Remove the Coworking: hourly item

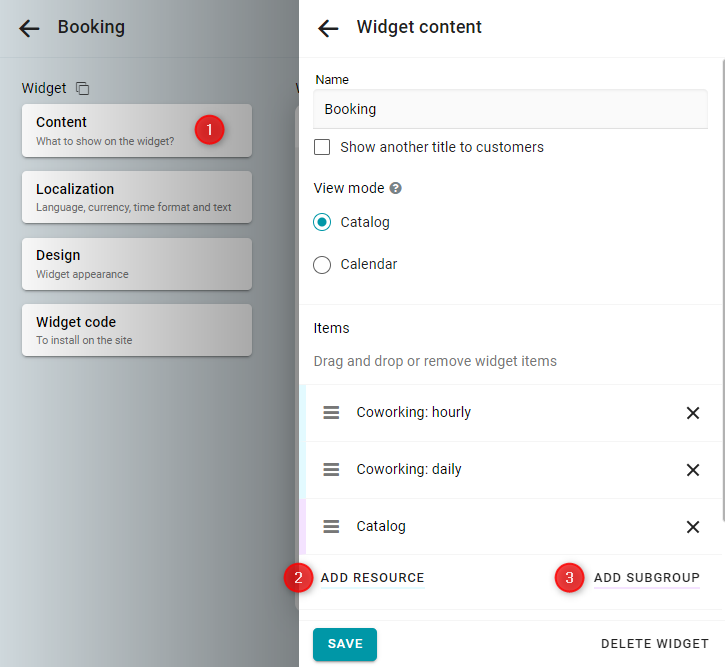pos(693,413)
